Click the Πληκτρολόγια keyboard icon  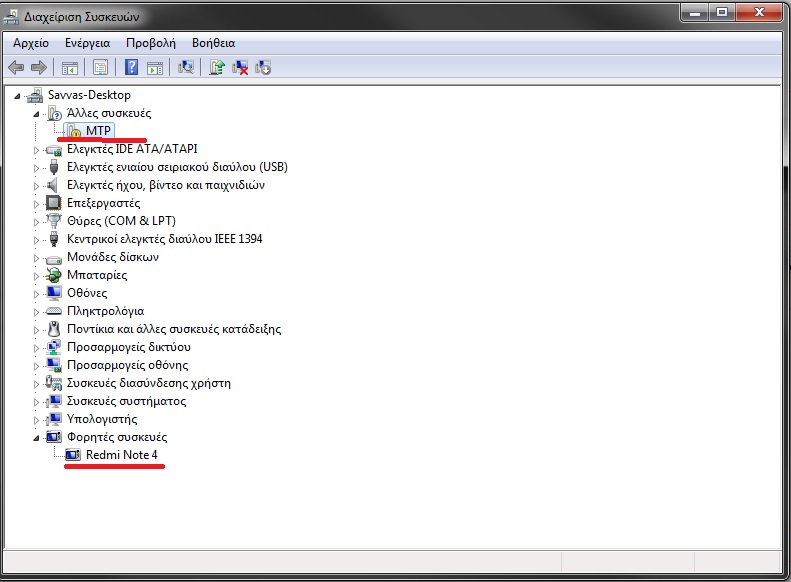tap(53, 311)
